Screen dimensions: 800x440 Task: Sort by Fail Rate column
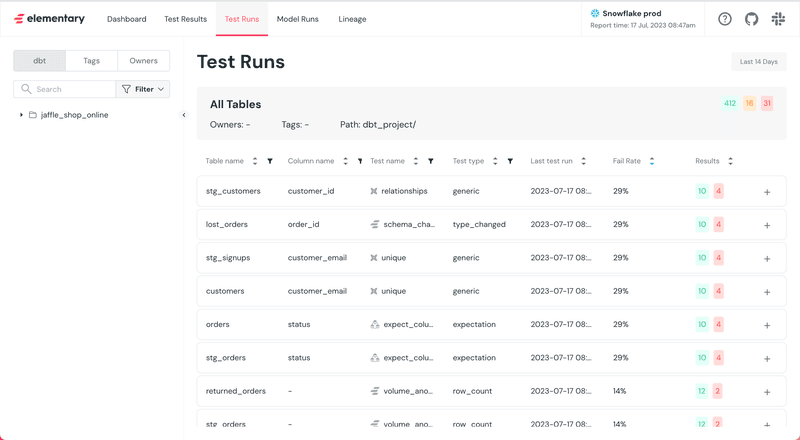tap(652, 161)
